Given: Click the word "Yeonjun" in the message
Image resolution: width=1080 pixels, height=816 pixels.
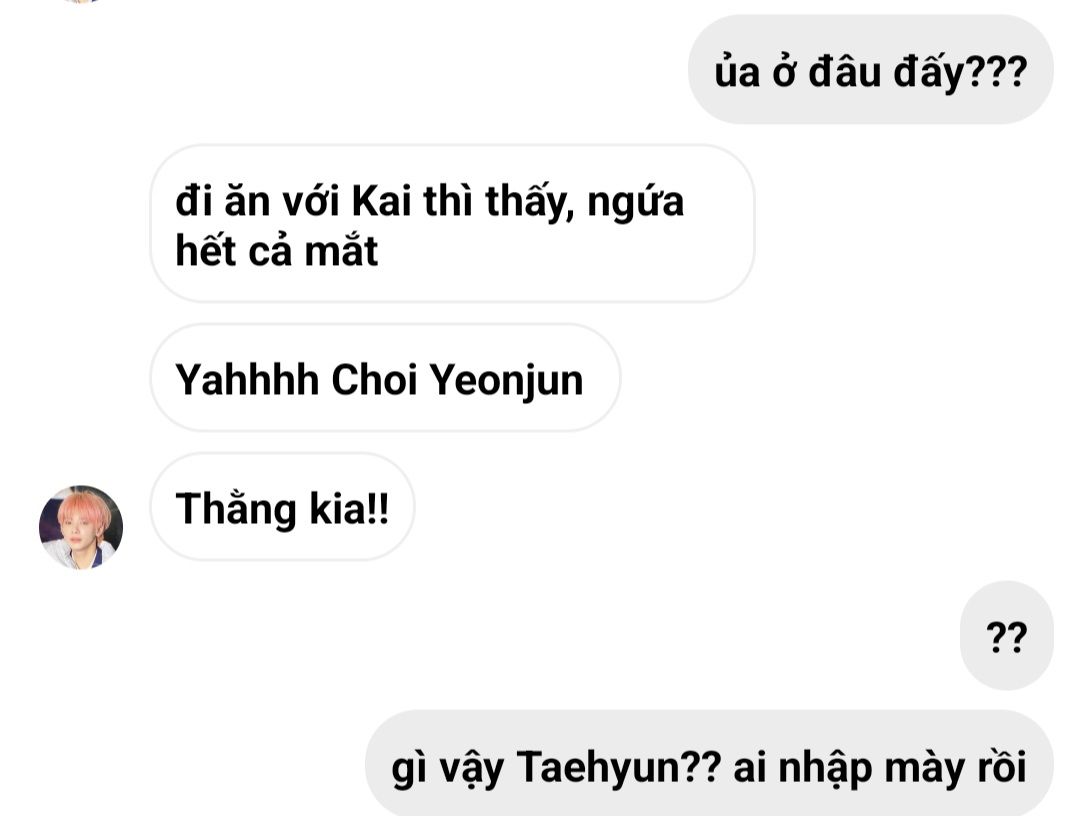Looking at the screenshot, I should click(506, 381).
